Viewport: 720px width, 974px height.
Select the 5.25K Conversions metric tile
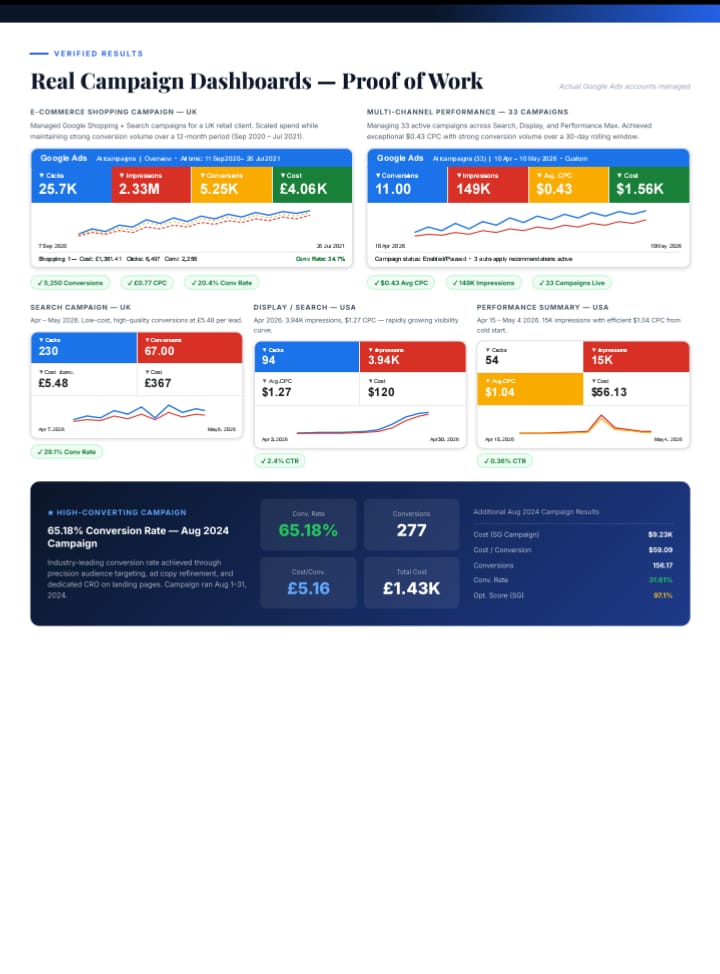[x=232, y=184]
